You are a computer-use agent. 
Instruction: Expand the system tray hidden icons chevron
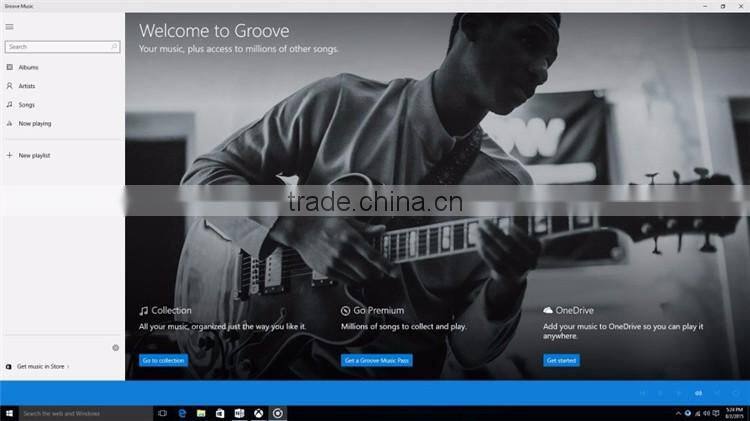[678, 413]
